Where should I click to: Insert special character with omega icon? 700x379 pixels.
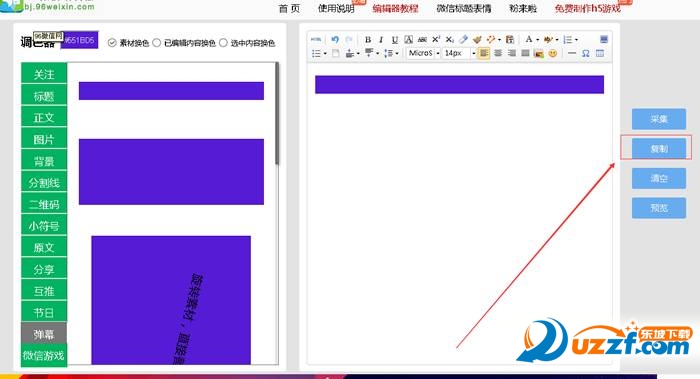pyautogui.click(x=586, y=54)
